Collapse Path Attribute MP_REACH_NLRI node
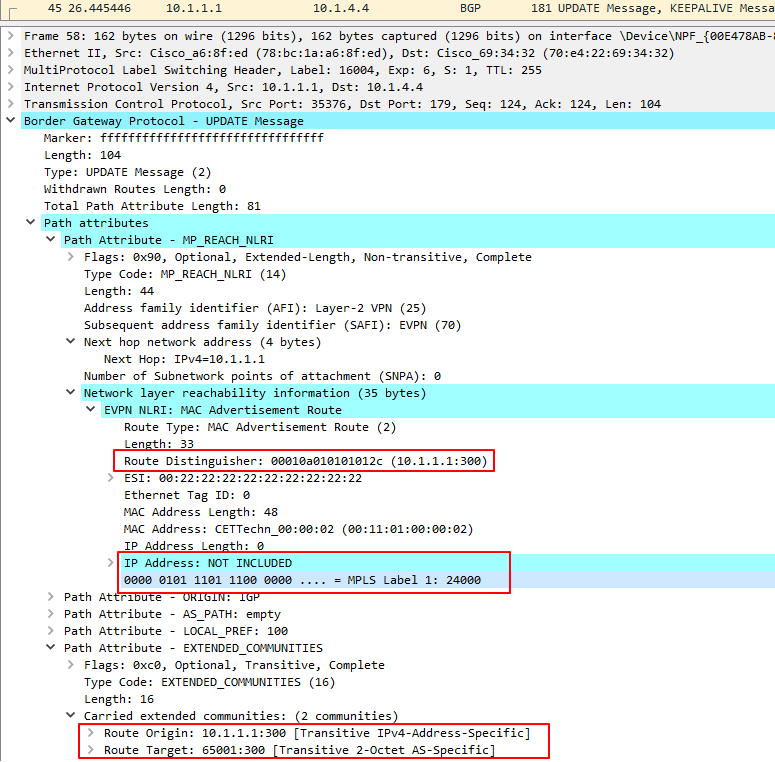The width and height of the screenshot is (775, 762). click(x=51, y=240)
